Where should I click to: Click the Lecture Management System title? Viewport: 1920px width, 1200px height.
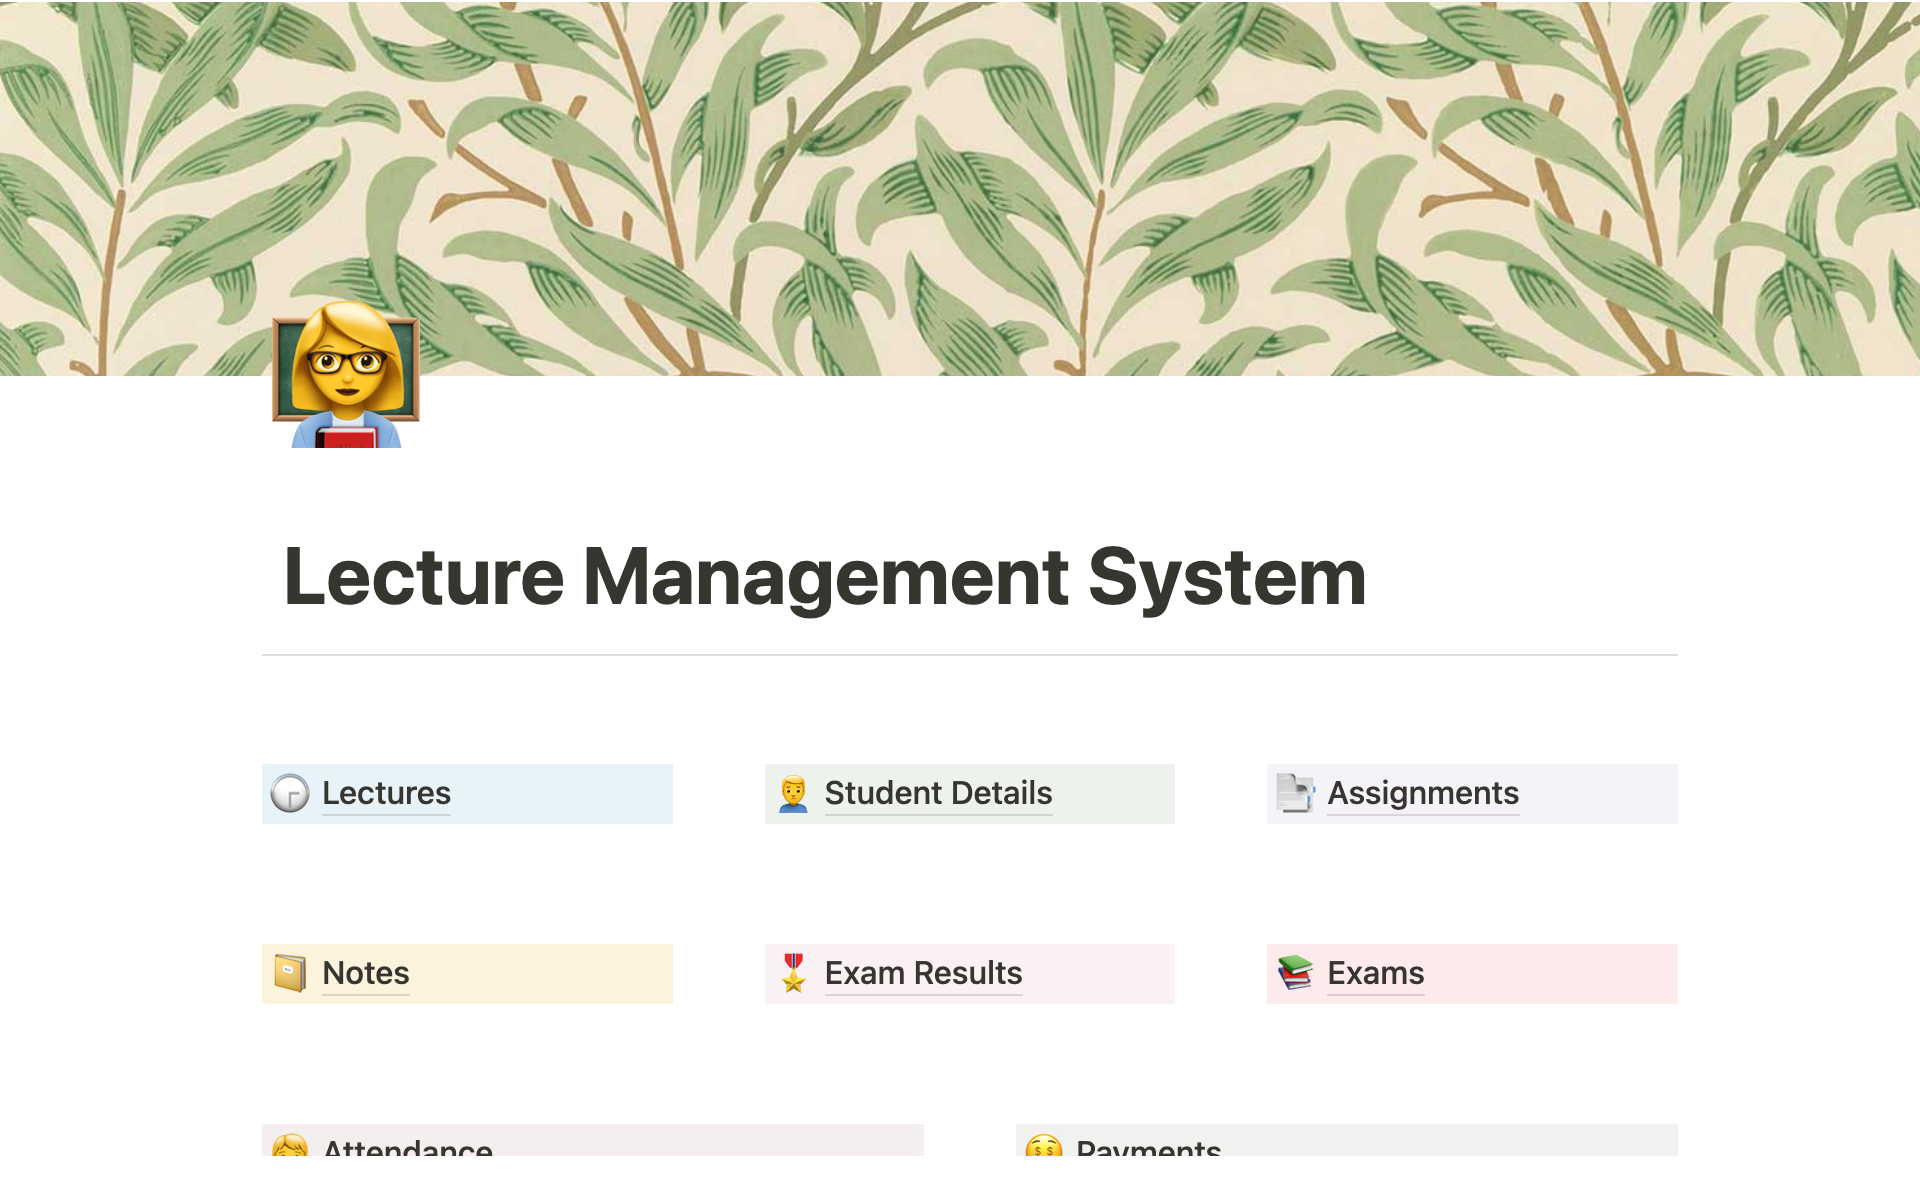click(824, 576)
